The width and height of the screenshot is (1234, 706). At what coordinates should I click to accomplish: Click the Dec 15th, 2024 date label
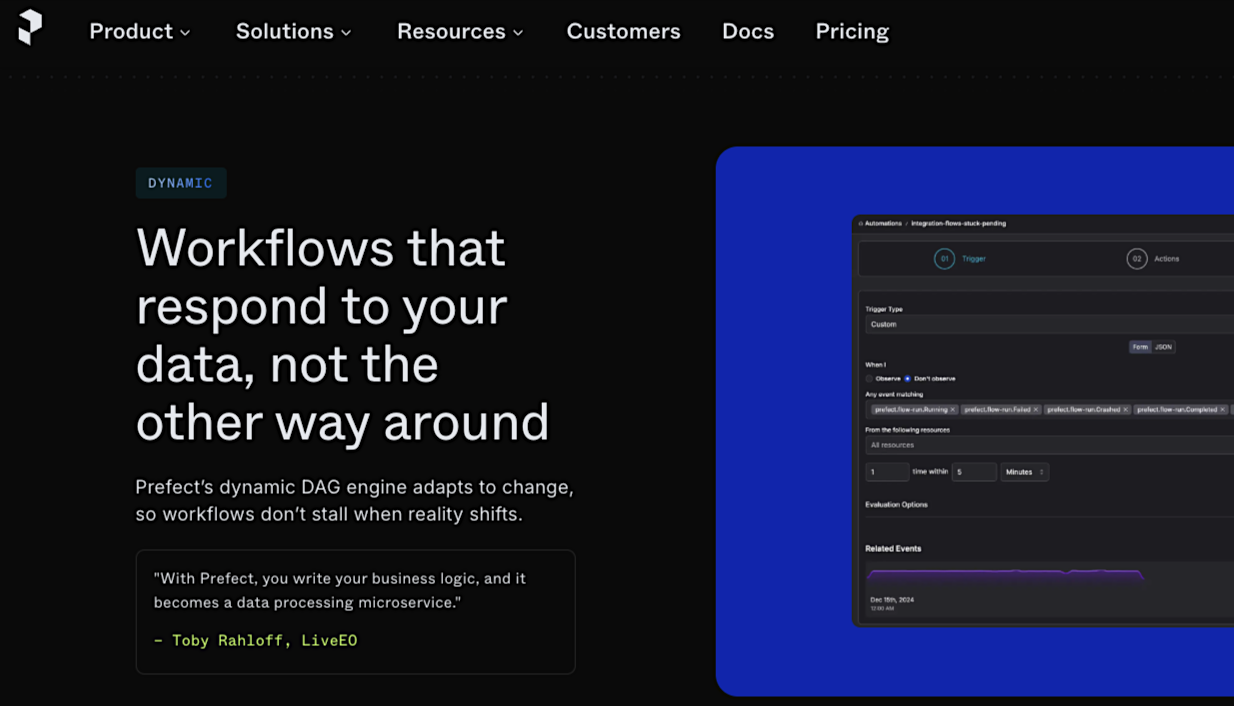(x=892, y=600)
